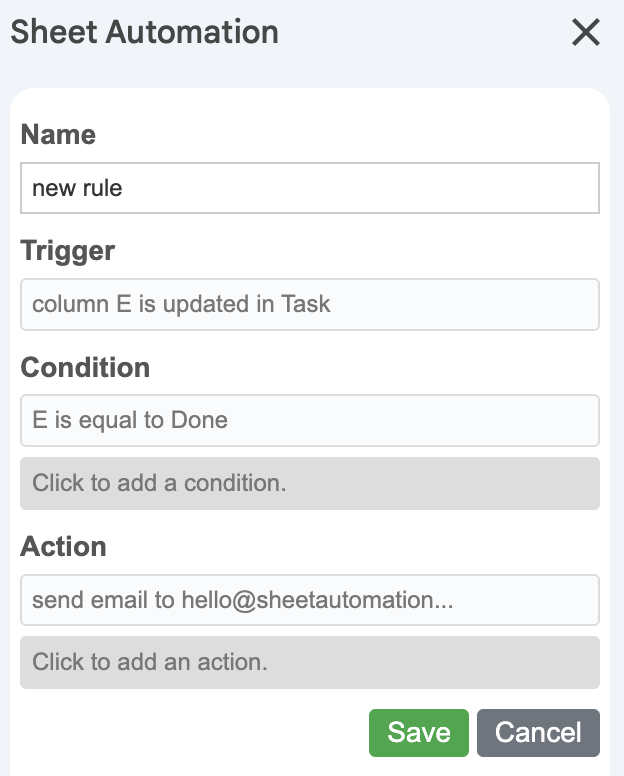Click blank area beside the Action heading
The image size is (624, 776).
click(x=350, y=547)
